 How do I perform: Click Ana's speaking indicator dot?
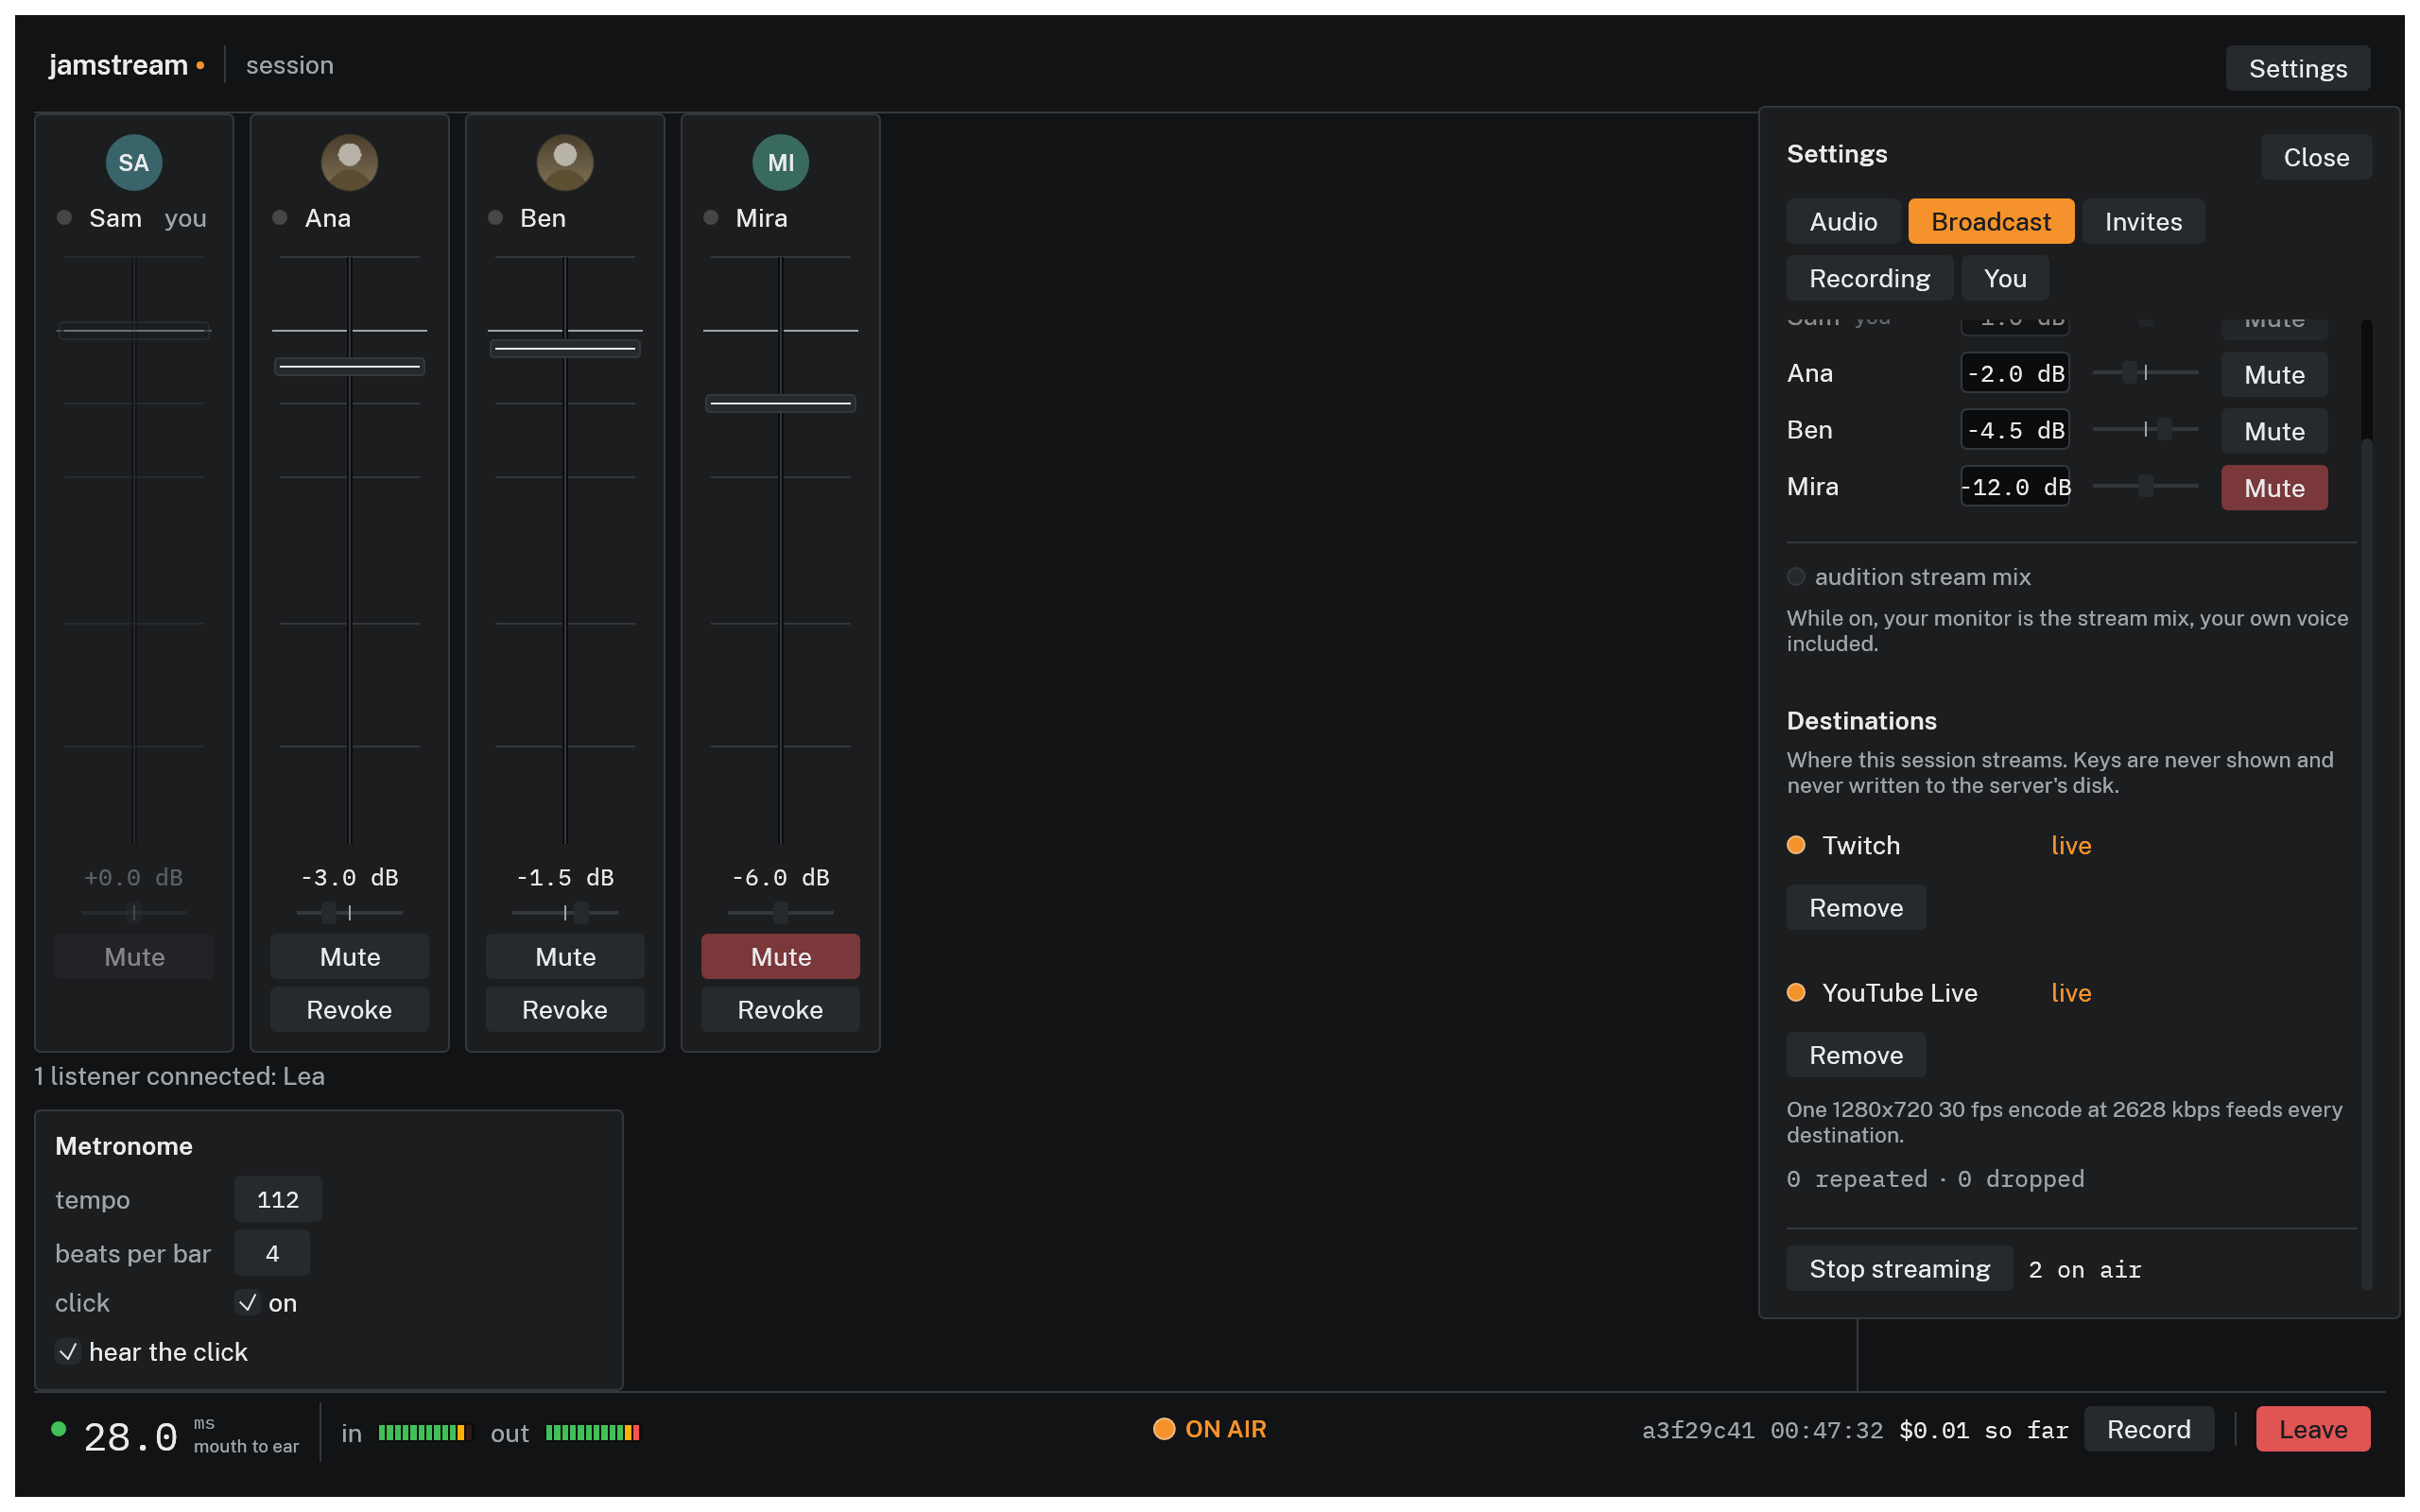pyautogui.click(x=280, y=218)
